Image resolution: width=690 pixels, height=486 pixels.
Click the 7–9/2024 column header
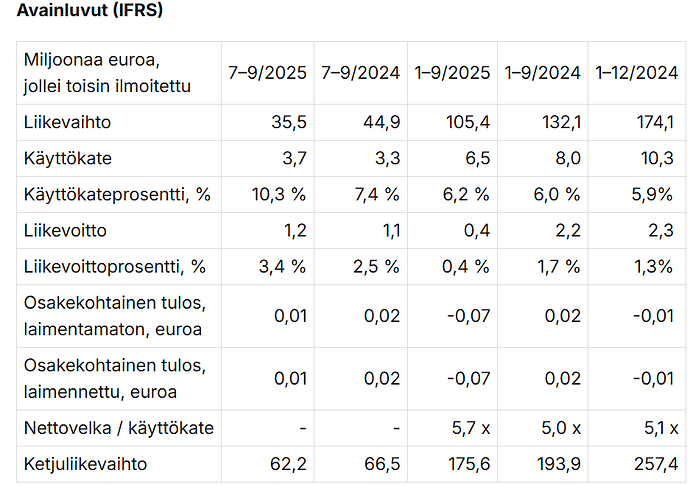(x=360, y=72)
